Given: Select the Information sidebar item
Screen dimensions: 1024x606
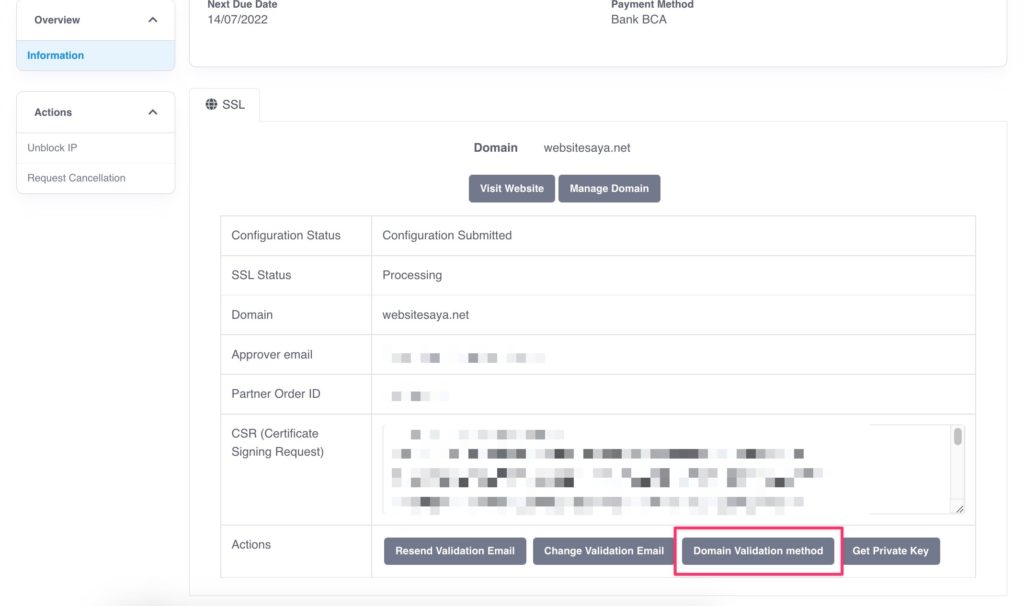Looking at the screenshot, I should pos(54,55).
